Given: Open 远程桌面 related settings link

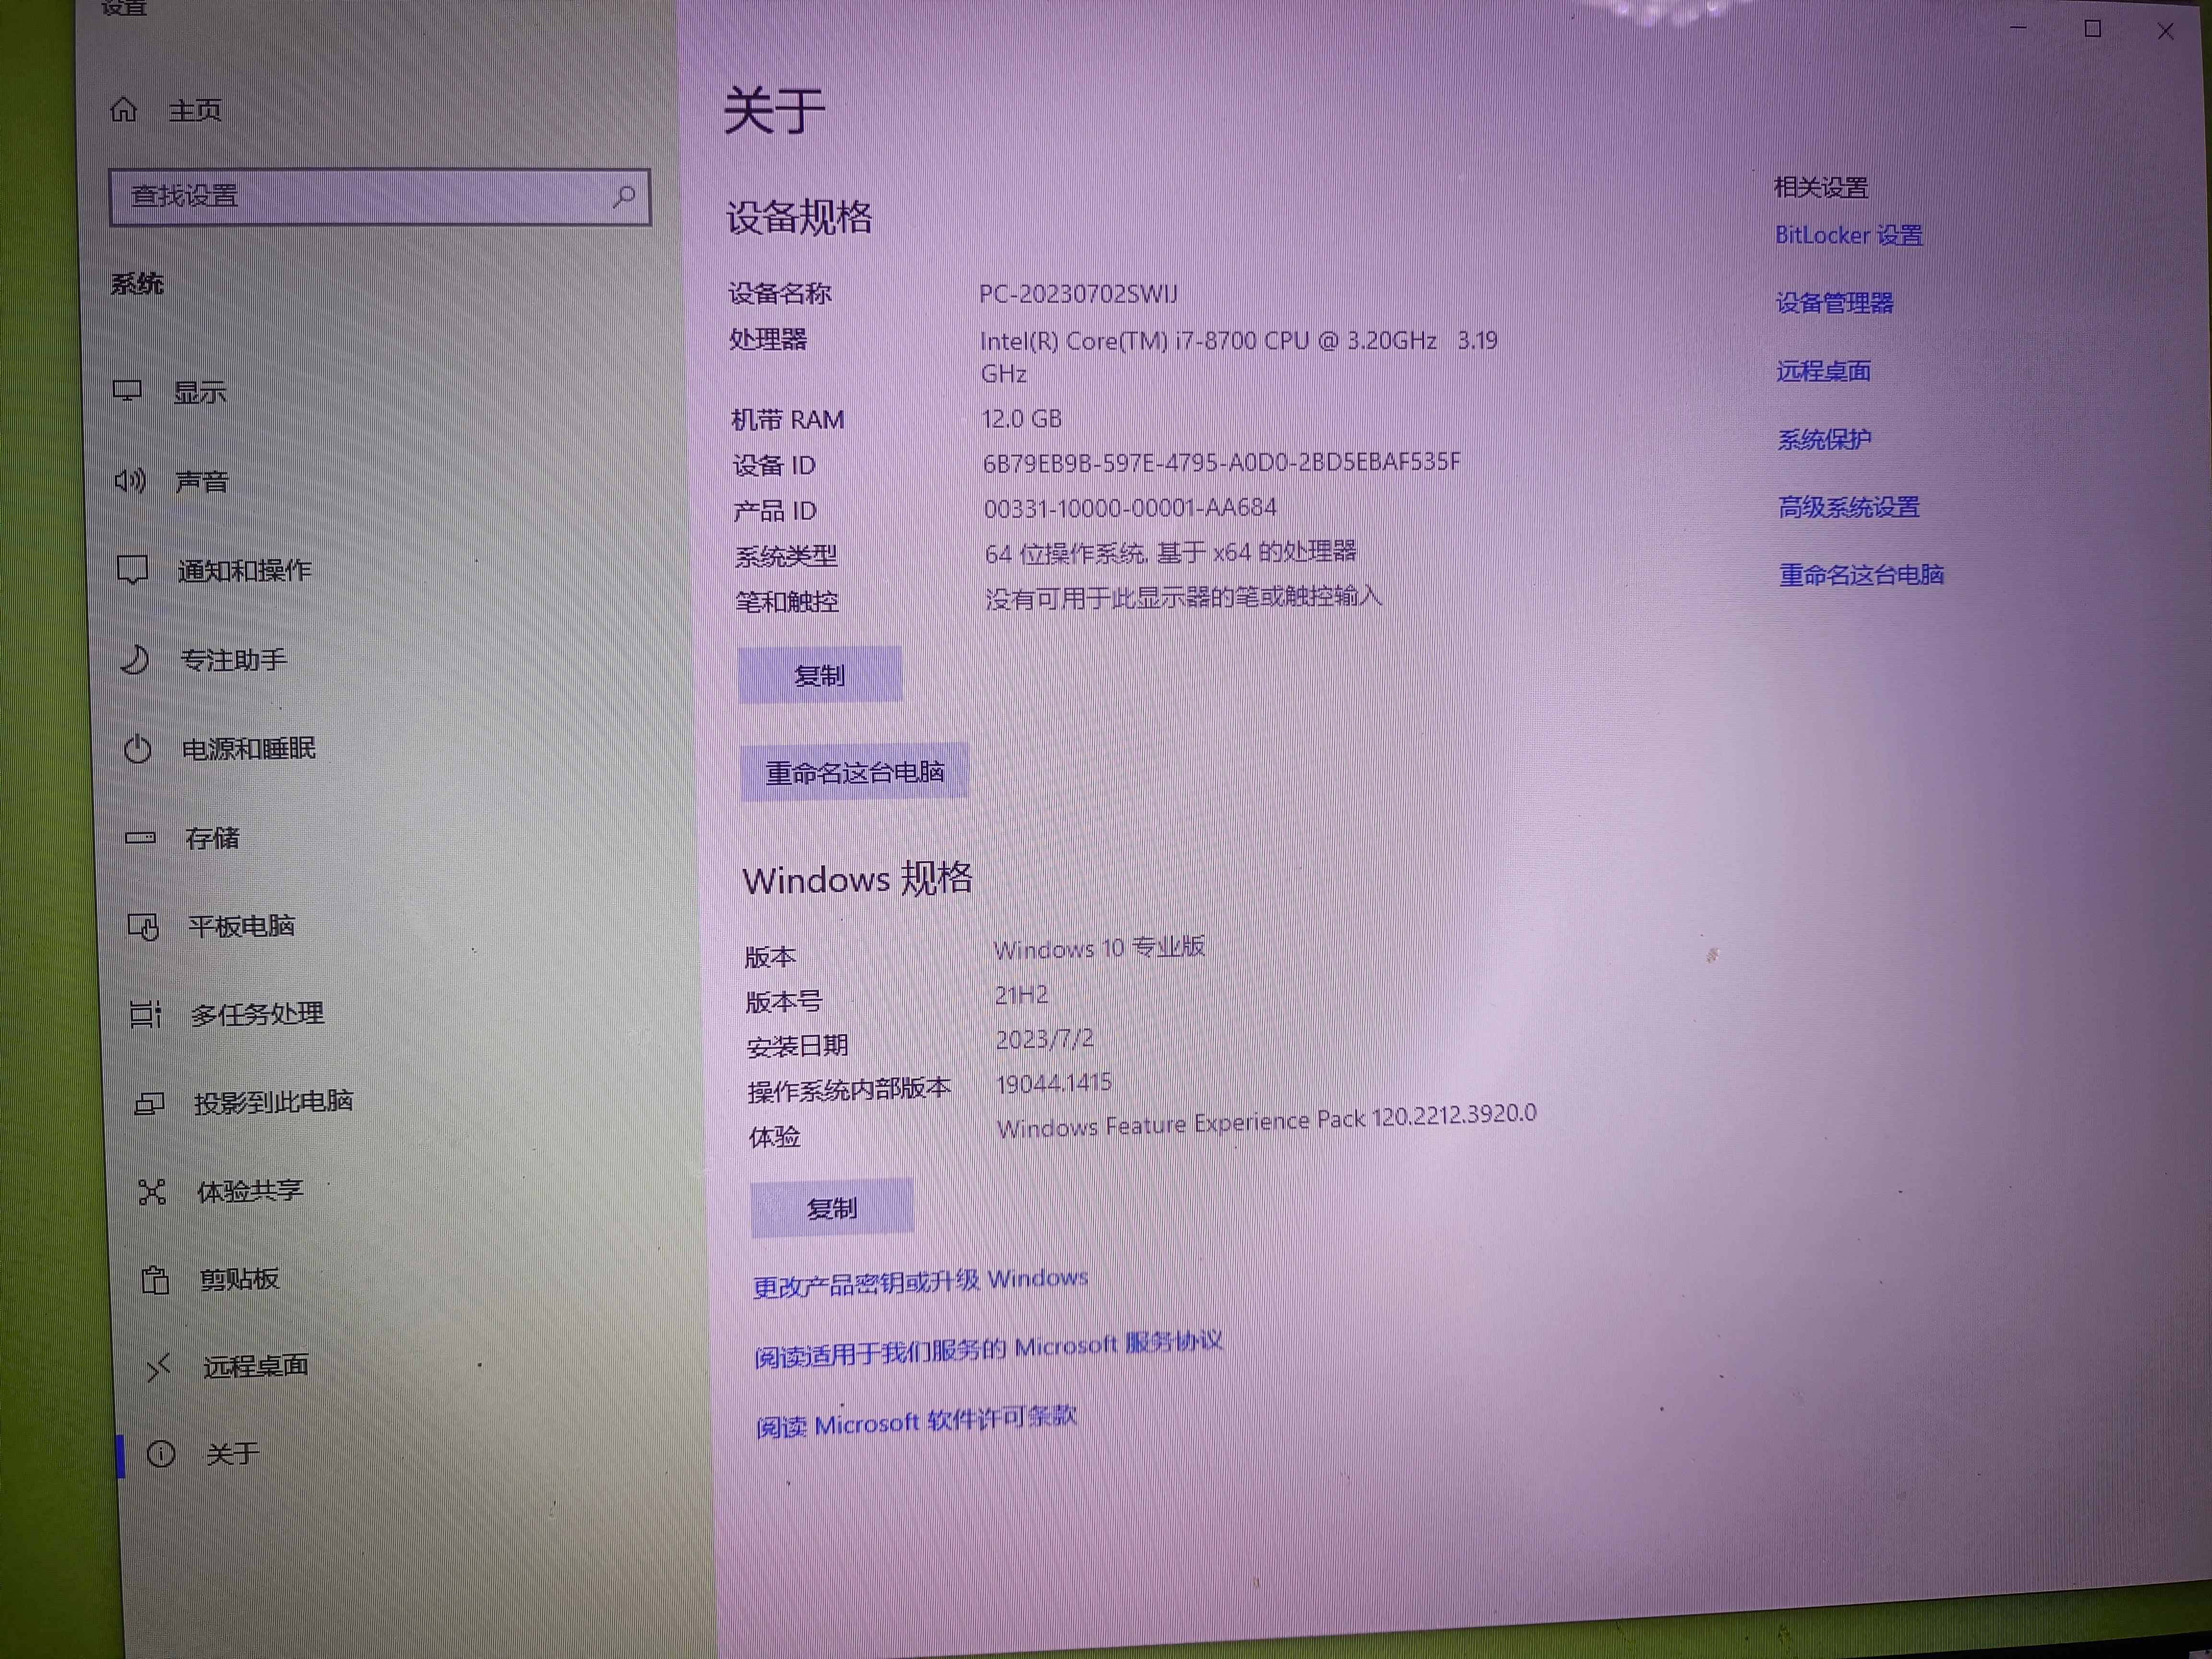Looking at the screenshot, I should point(1823,371).
